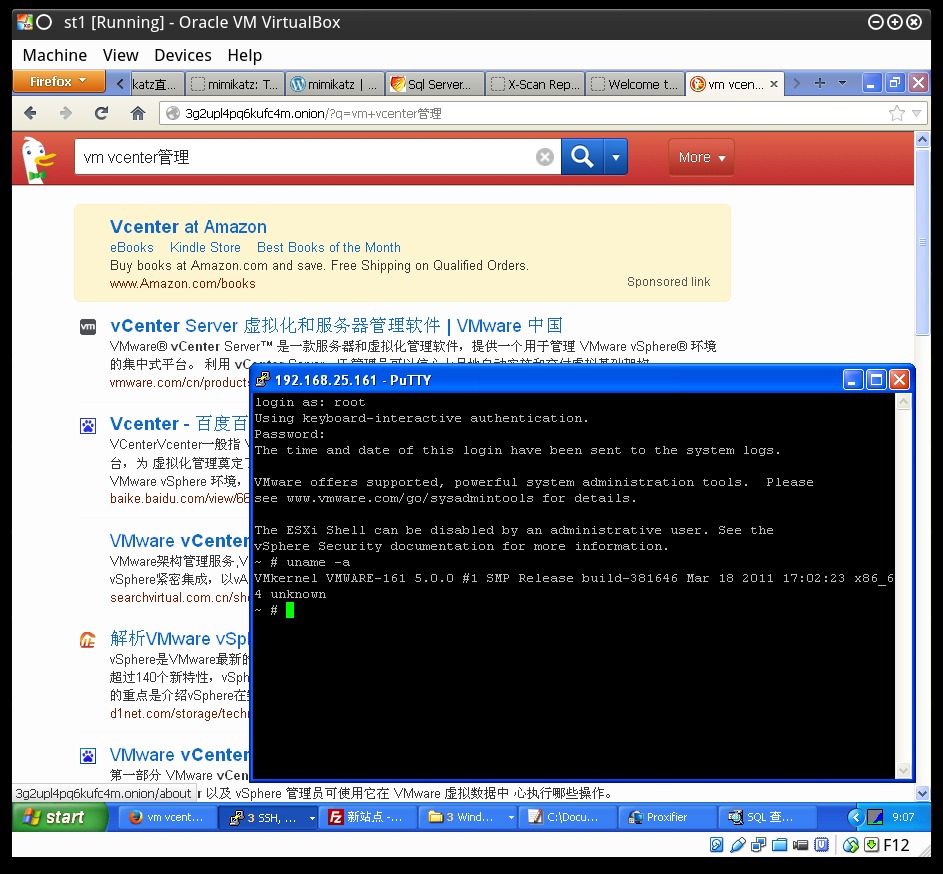This screenshot has height=874, width=943.
Task: Click the system tray monitor icon
Action: click(x=874, y=817)
